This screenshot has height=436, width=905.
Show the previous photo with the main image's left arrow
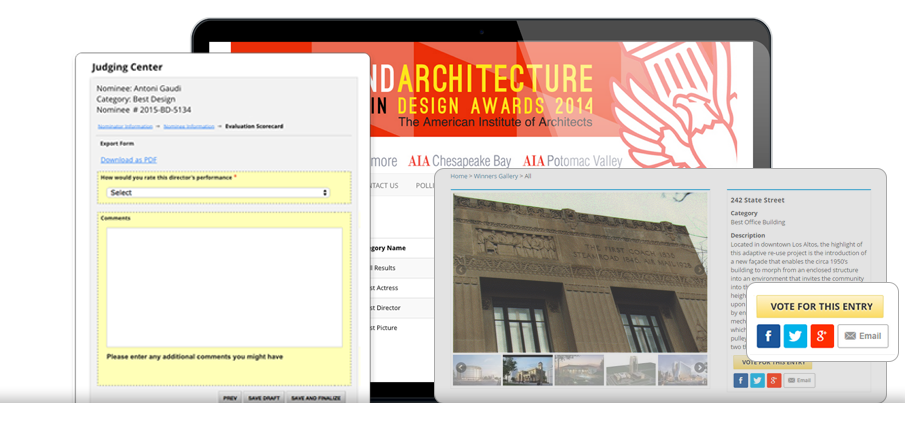461,270
